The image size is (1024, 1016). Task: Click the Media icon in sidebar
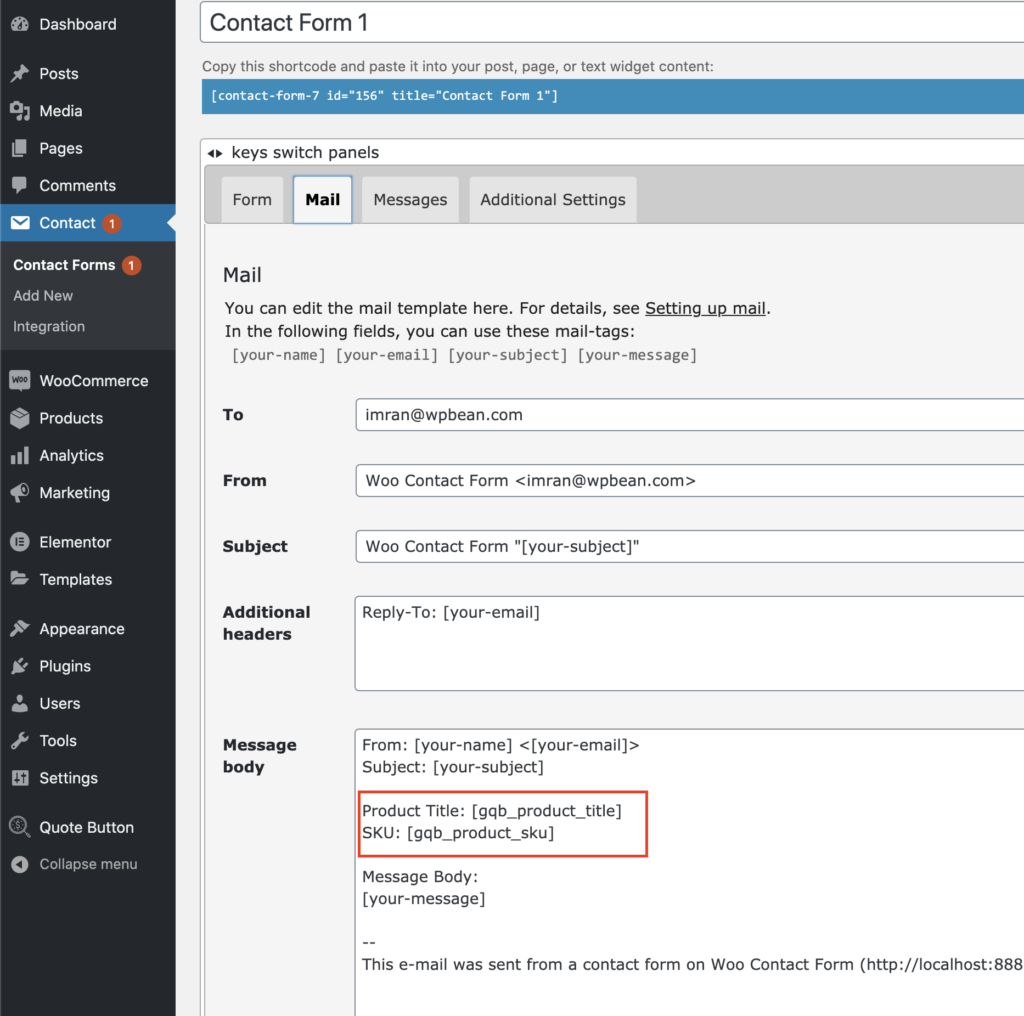(20, 111)
